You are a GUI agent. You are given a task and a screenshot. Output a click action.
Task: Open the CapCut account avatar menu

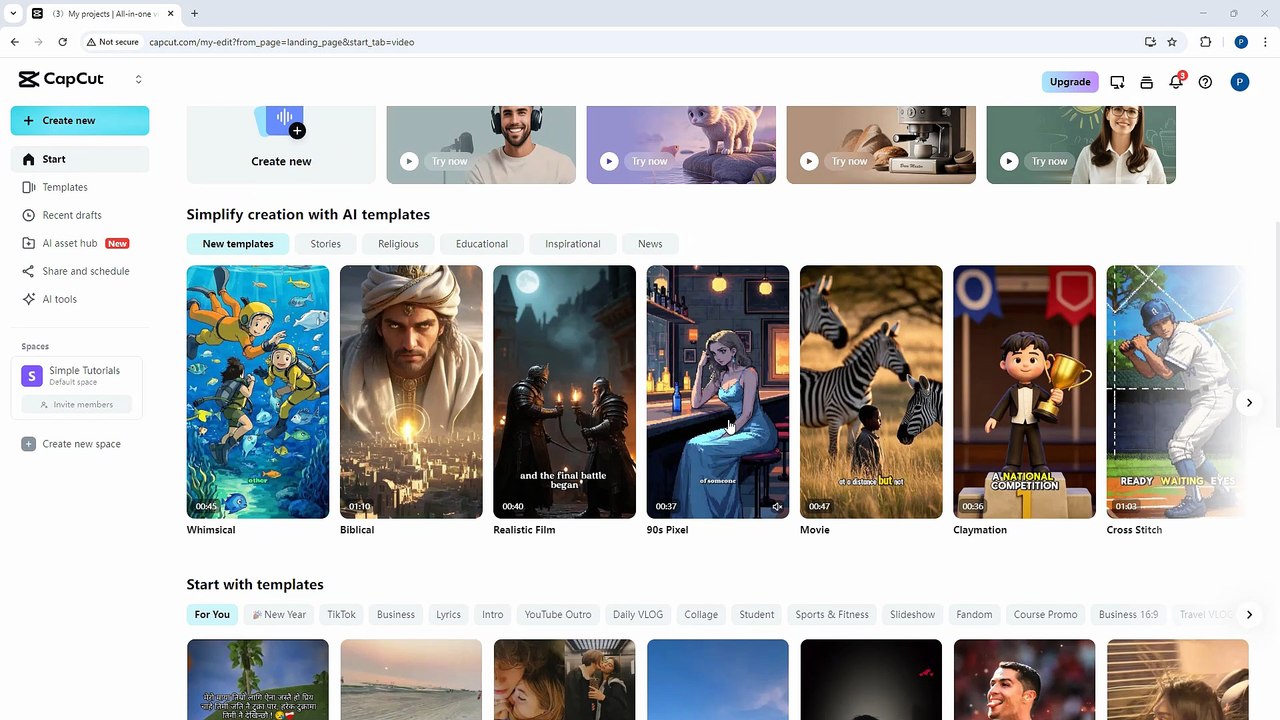click(x=1240, y=82)
